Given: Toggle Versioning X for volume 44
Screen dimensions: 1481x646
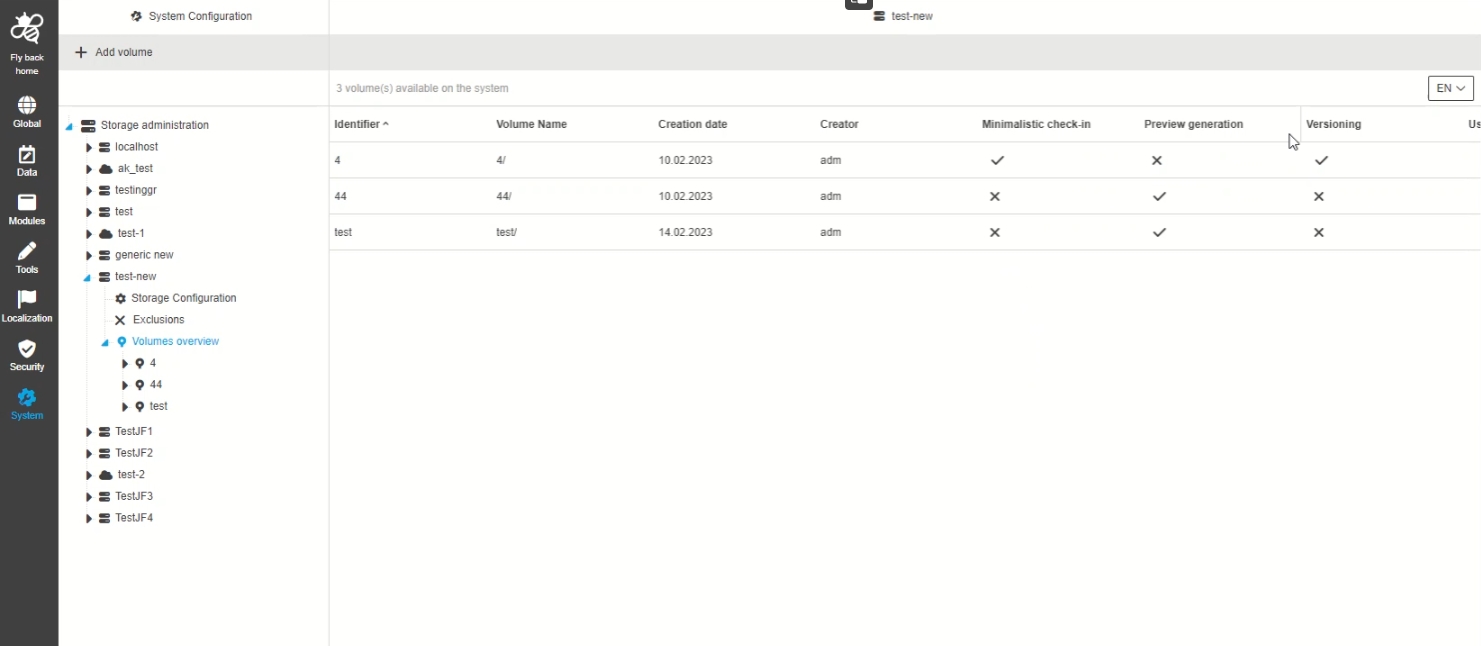Looking at the screenshot, I should tap(1319, 196).
